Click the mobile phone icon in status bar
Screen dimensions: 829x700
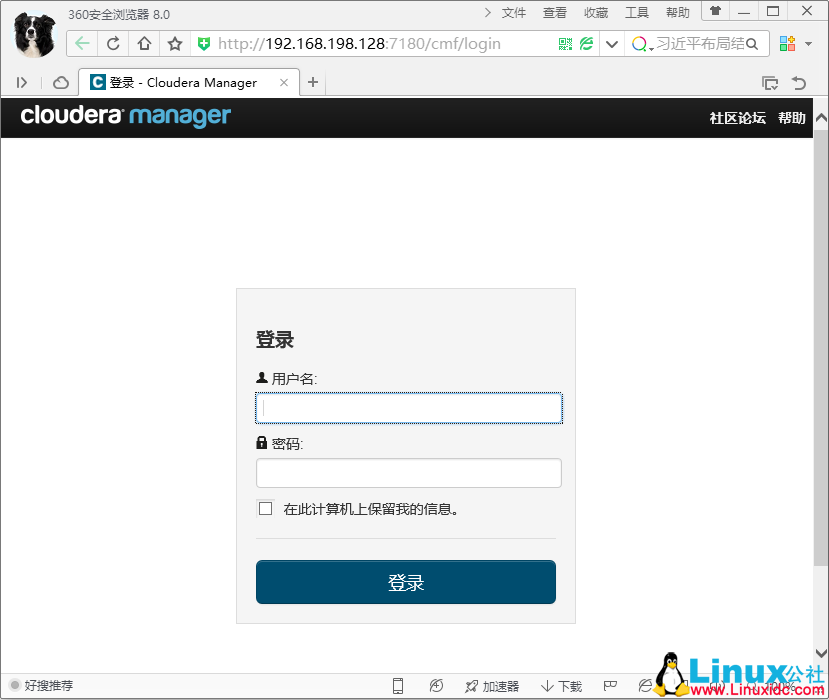(396, 685)
